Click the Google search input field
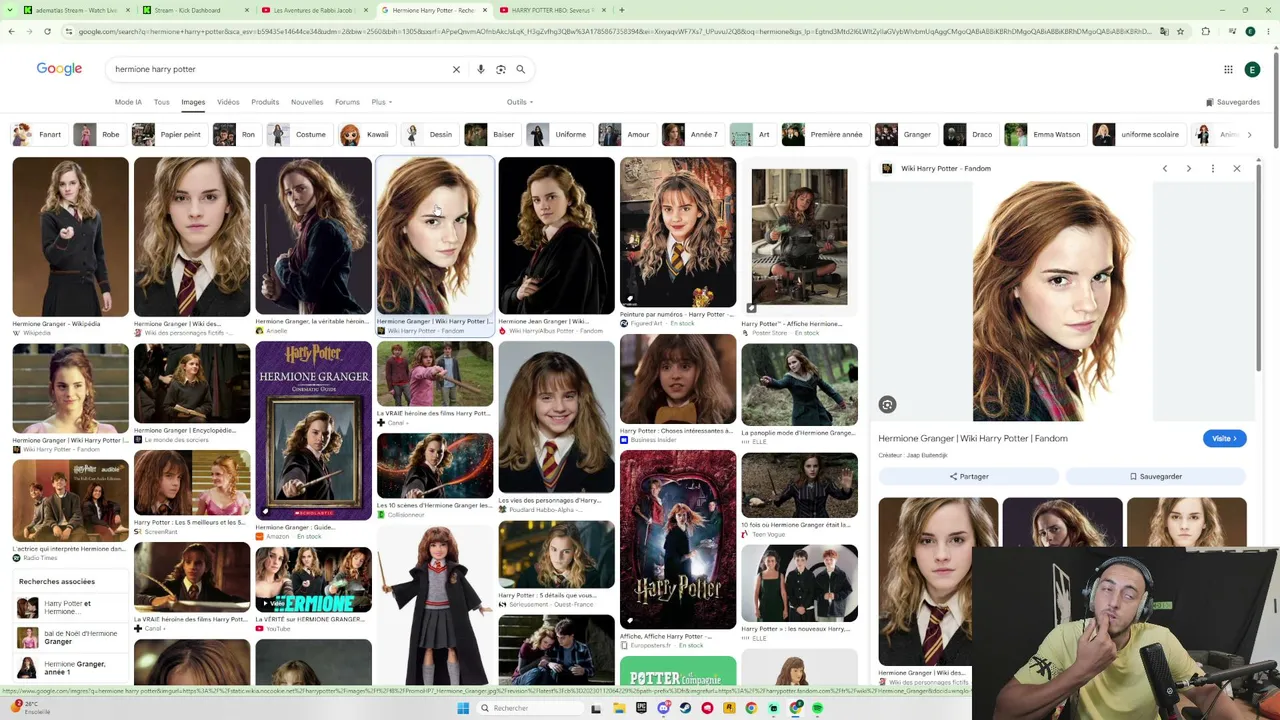The width and height of the screenshot is (1280, 720). [278, 69]
